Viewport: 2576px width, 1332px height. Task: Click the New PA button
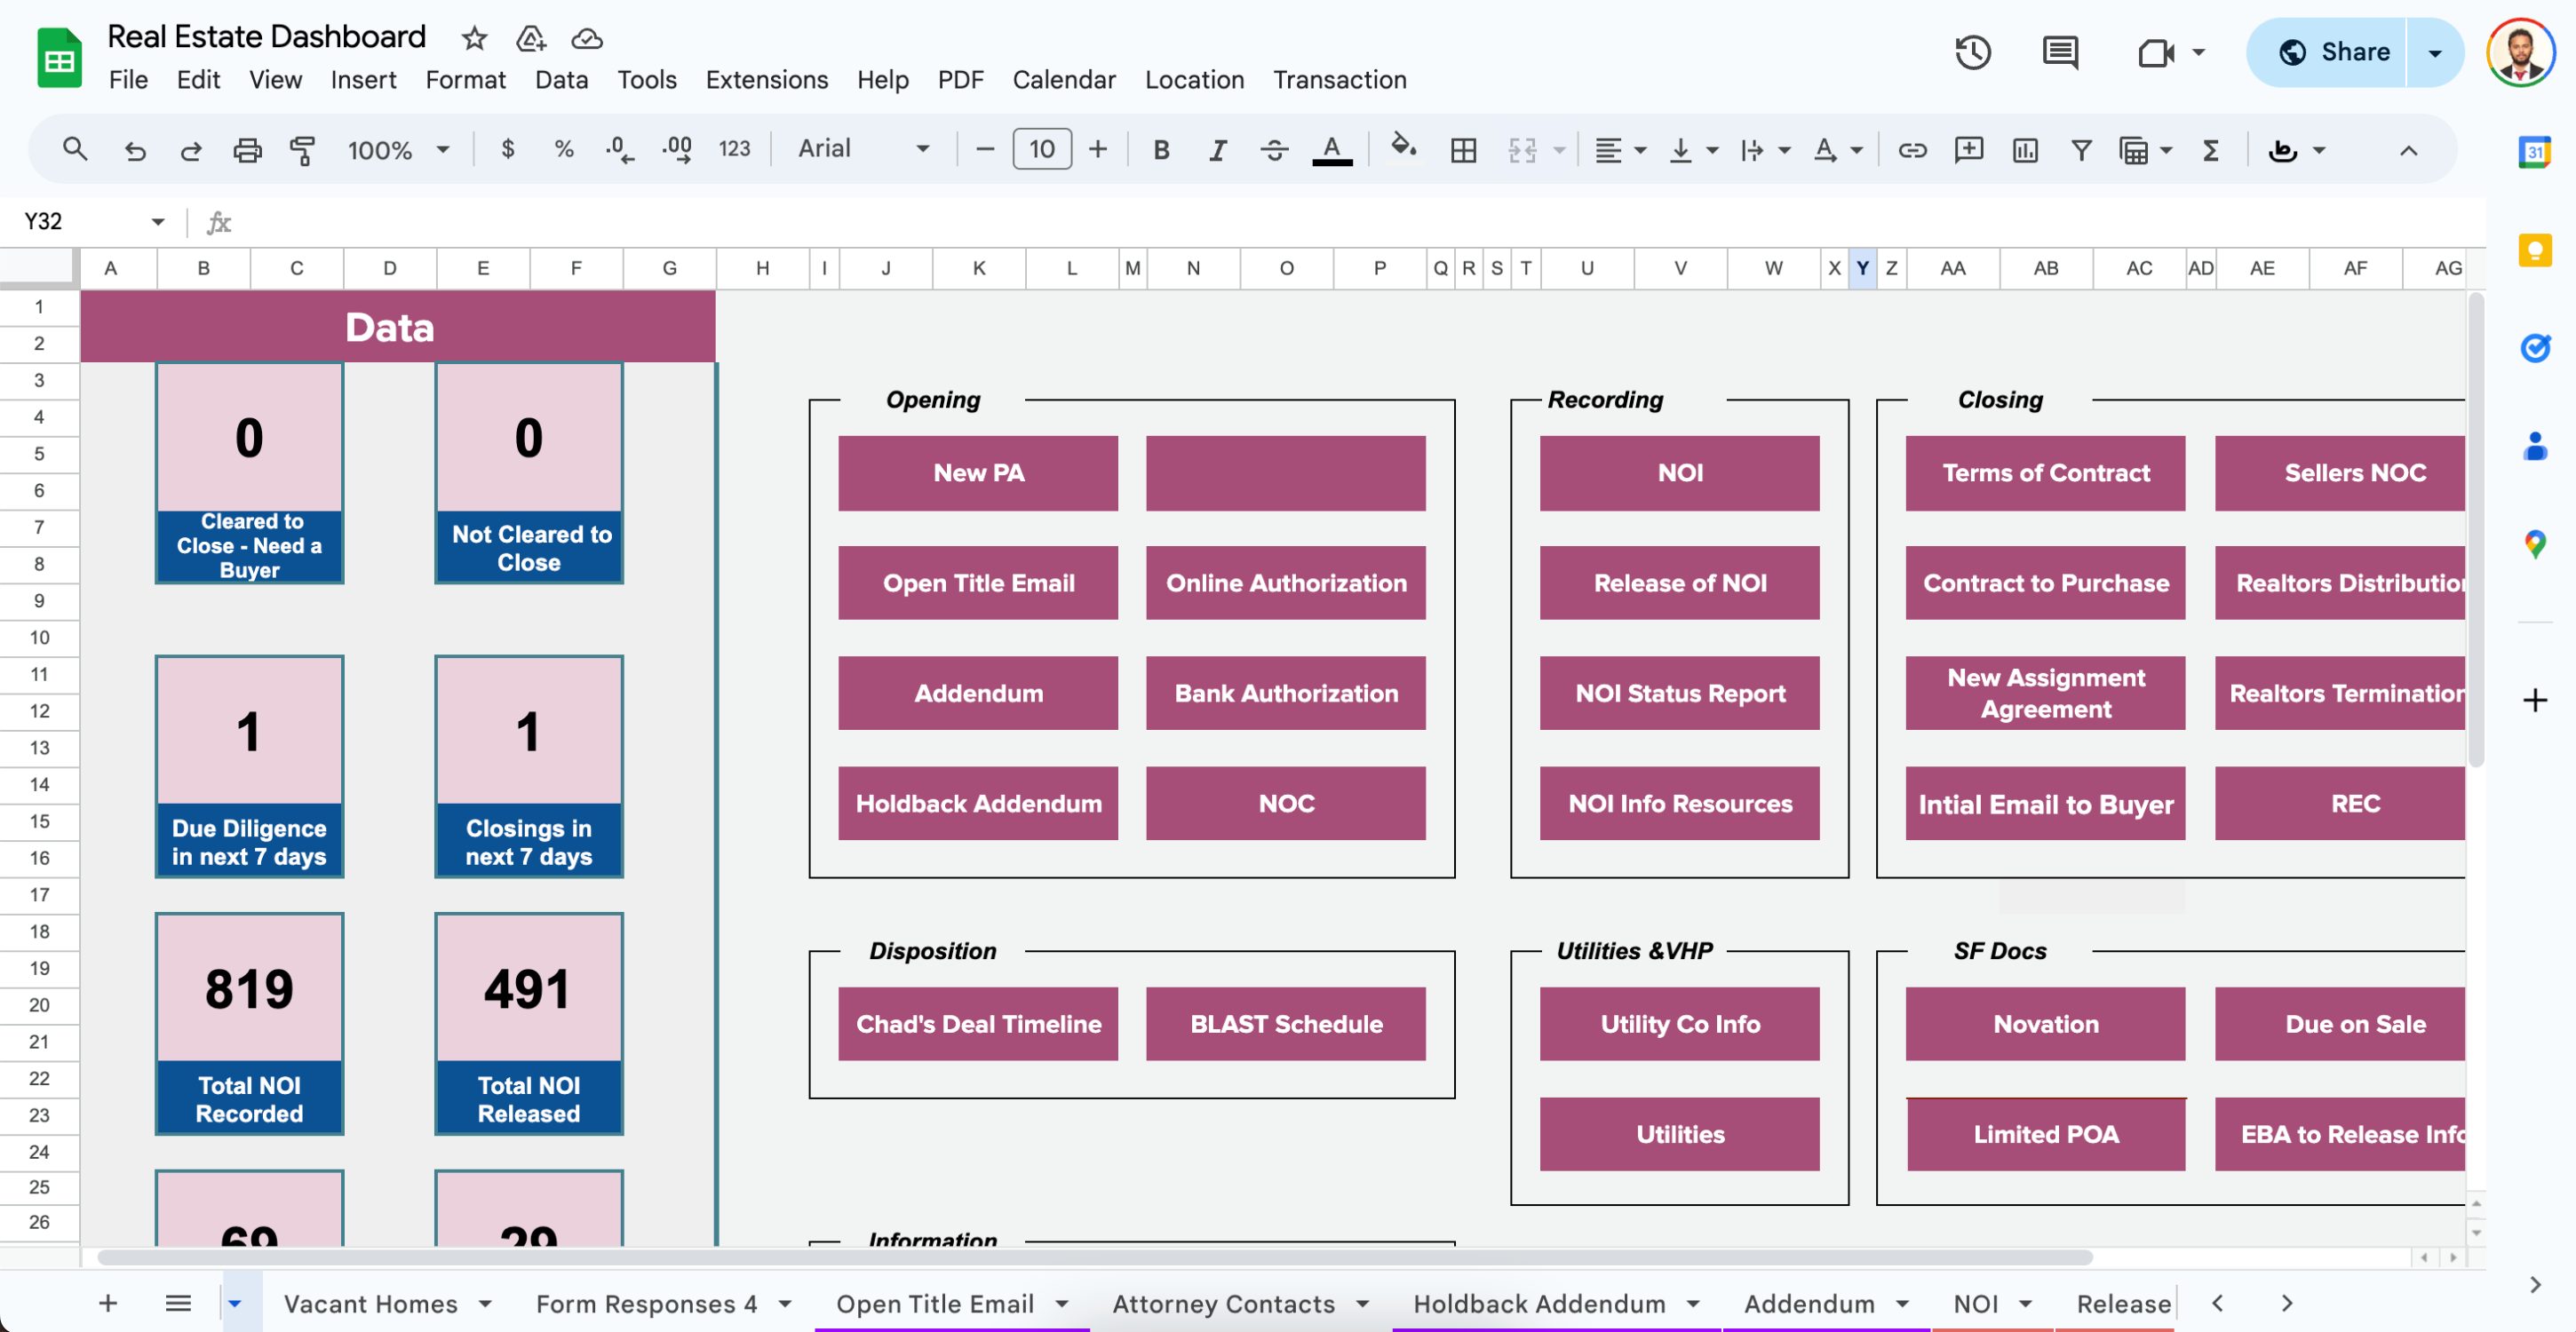(978, 473)
